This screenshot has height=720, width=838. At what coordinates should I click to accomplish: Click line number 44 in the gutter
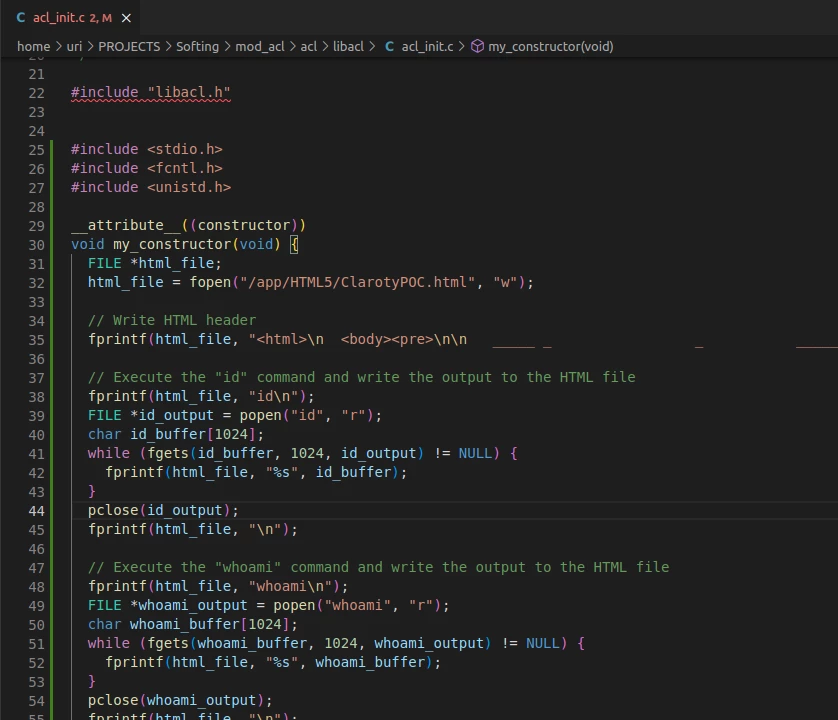coord(36,510)
